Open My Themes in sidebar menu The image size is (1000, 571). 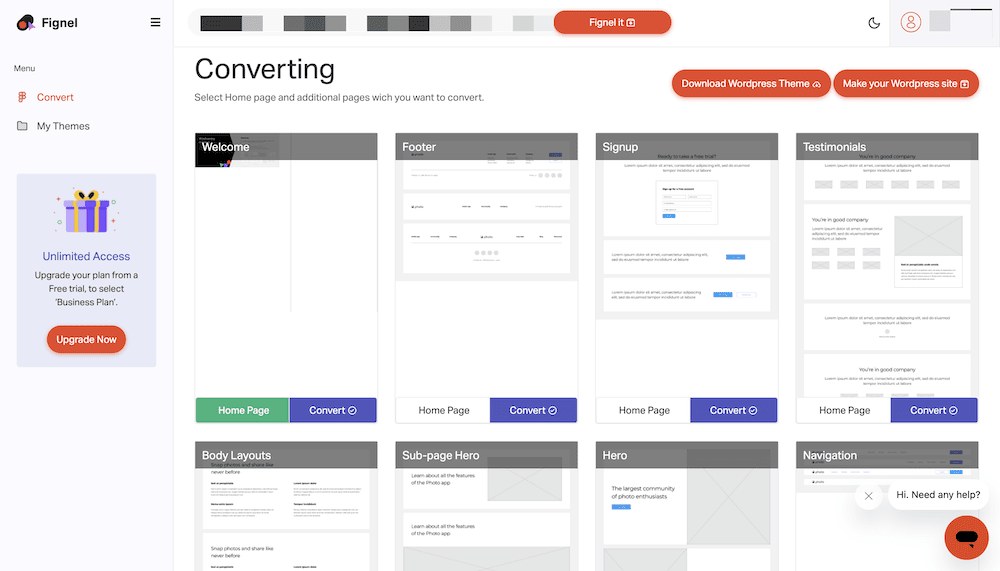pos(63,126)
